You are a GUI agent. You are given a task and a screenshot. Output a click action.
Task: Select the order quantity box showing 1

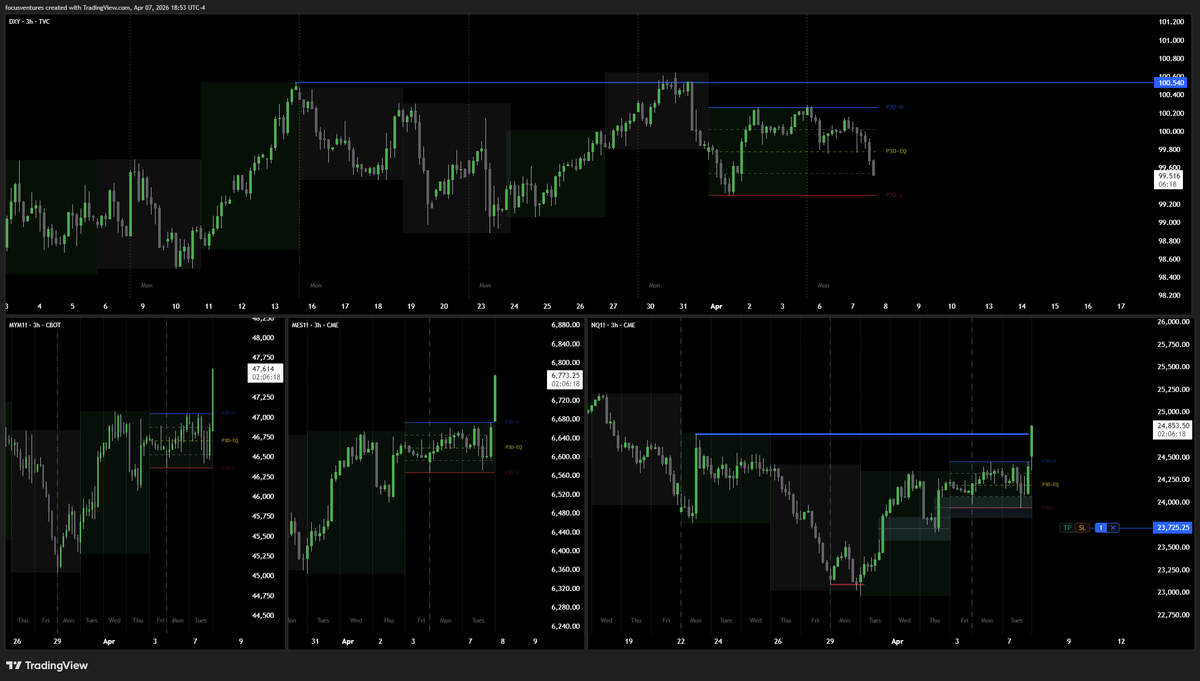pyautogui.click(x=1101, y=527)
